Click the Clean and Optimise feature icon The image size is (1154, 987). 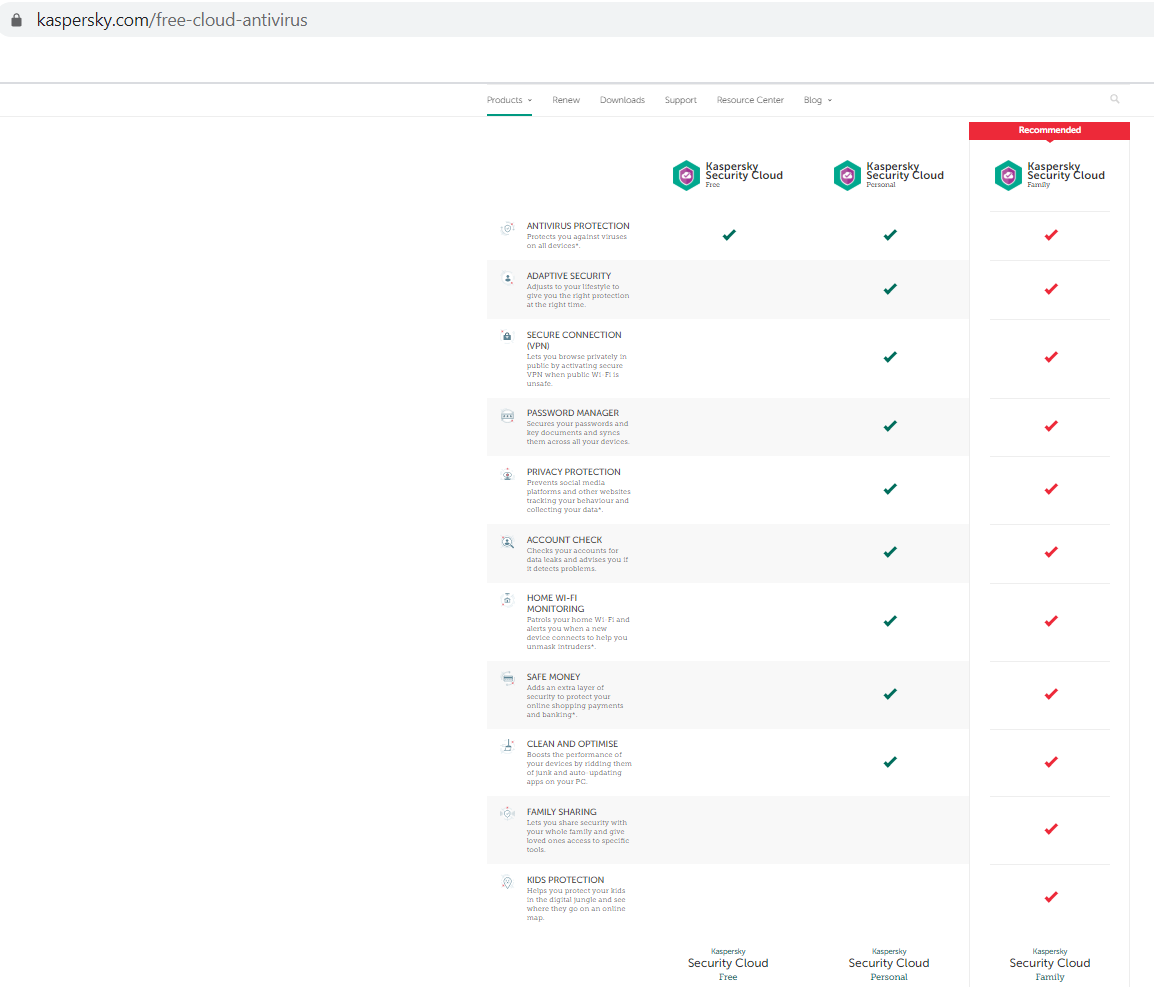507,746
